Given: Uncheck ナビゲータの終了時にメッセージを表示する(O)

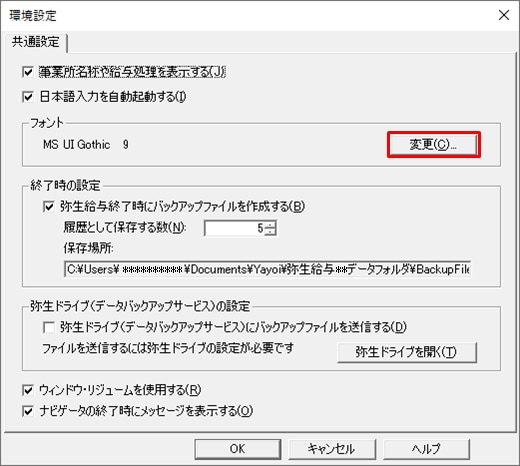Looking at the screenshot, I should (x=28, y=411).
